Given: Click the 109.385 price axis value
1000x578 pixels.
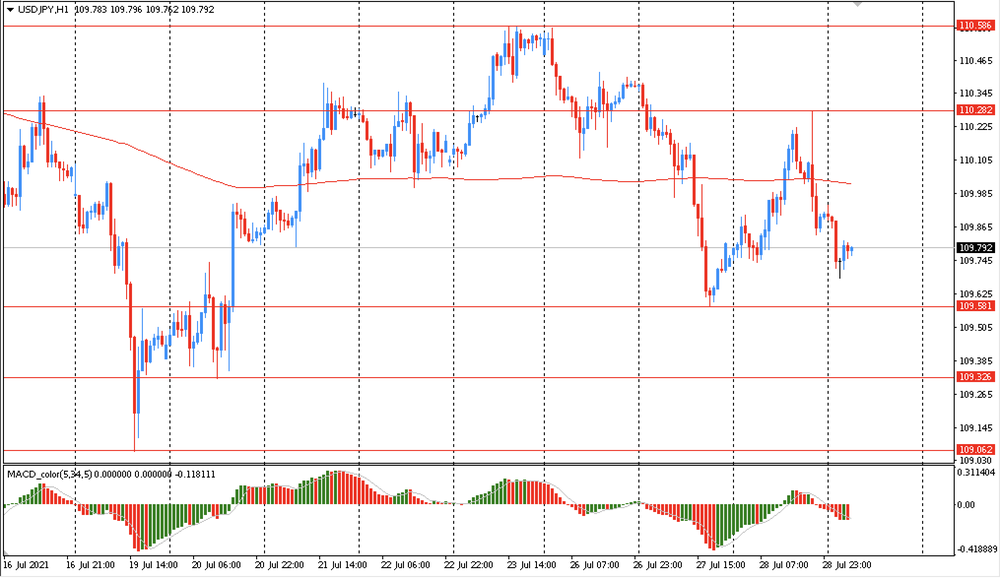Looking at the screenshot, I should pos(976,361).
